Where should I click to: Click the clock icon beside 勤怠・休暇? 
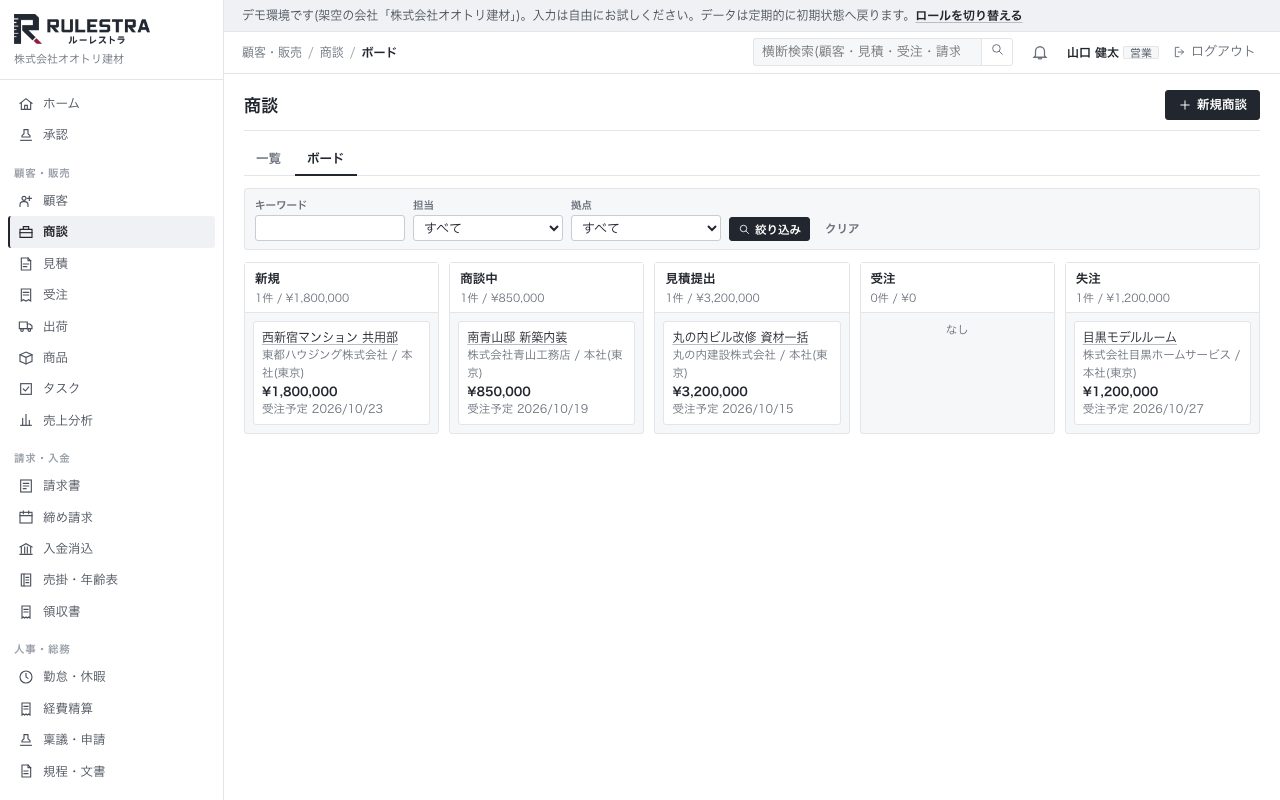[26, 677]
